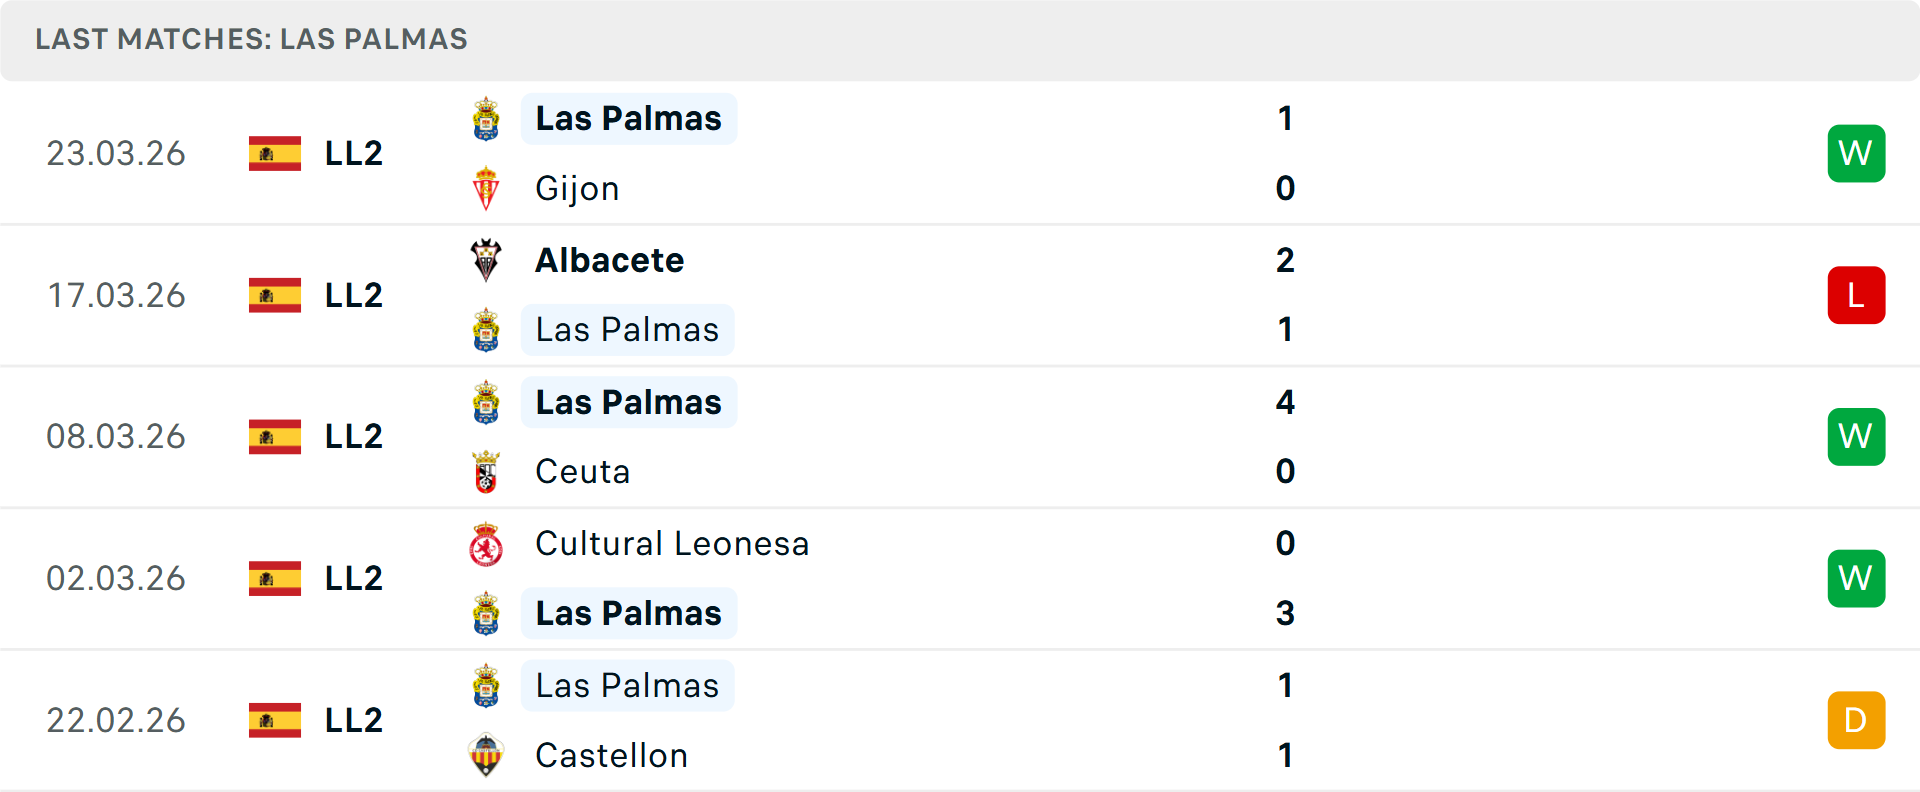Click the Spain flag on the Castellon row
The width and height of the screenshot is (1920, 792).
tap(275, 720)
